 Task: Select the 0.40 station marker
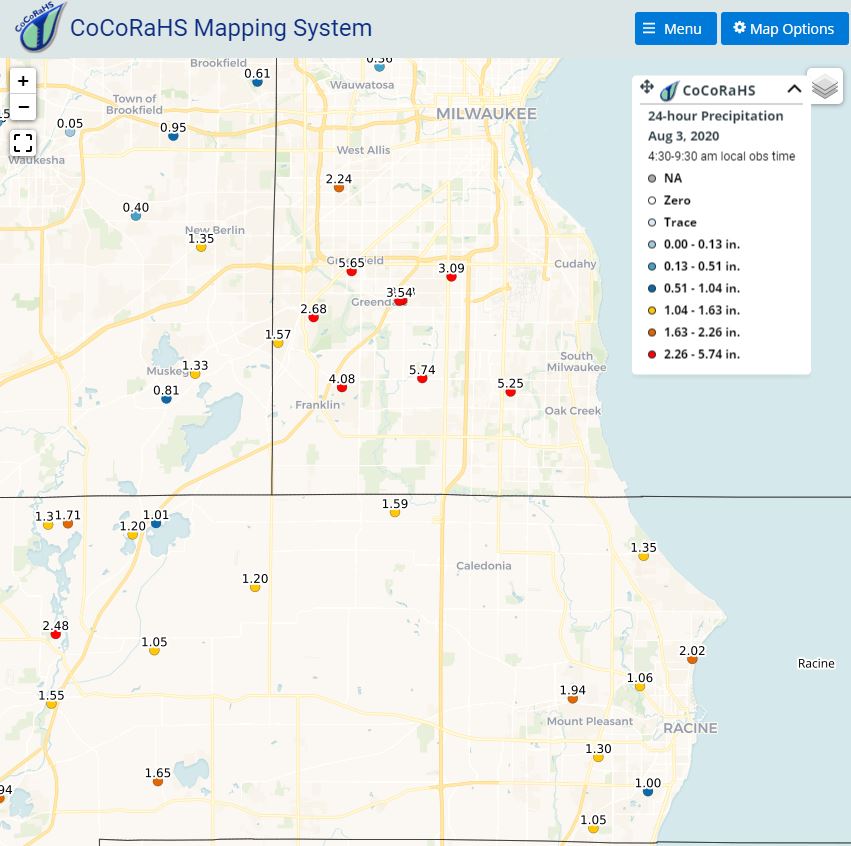pos(136,217)
